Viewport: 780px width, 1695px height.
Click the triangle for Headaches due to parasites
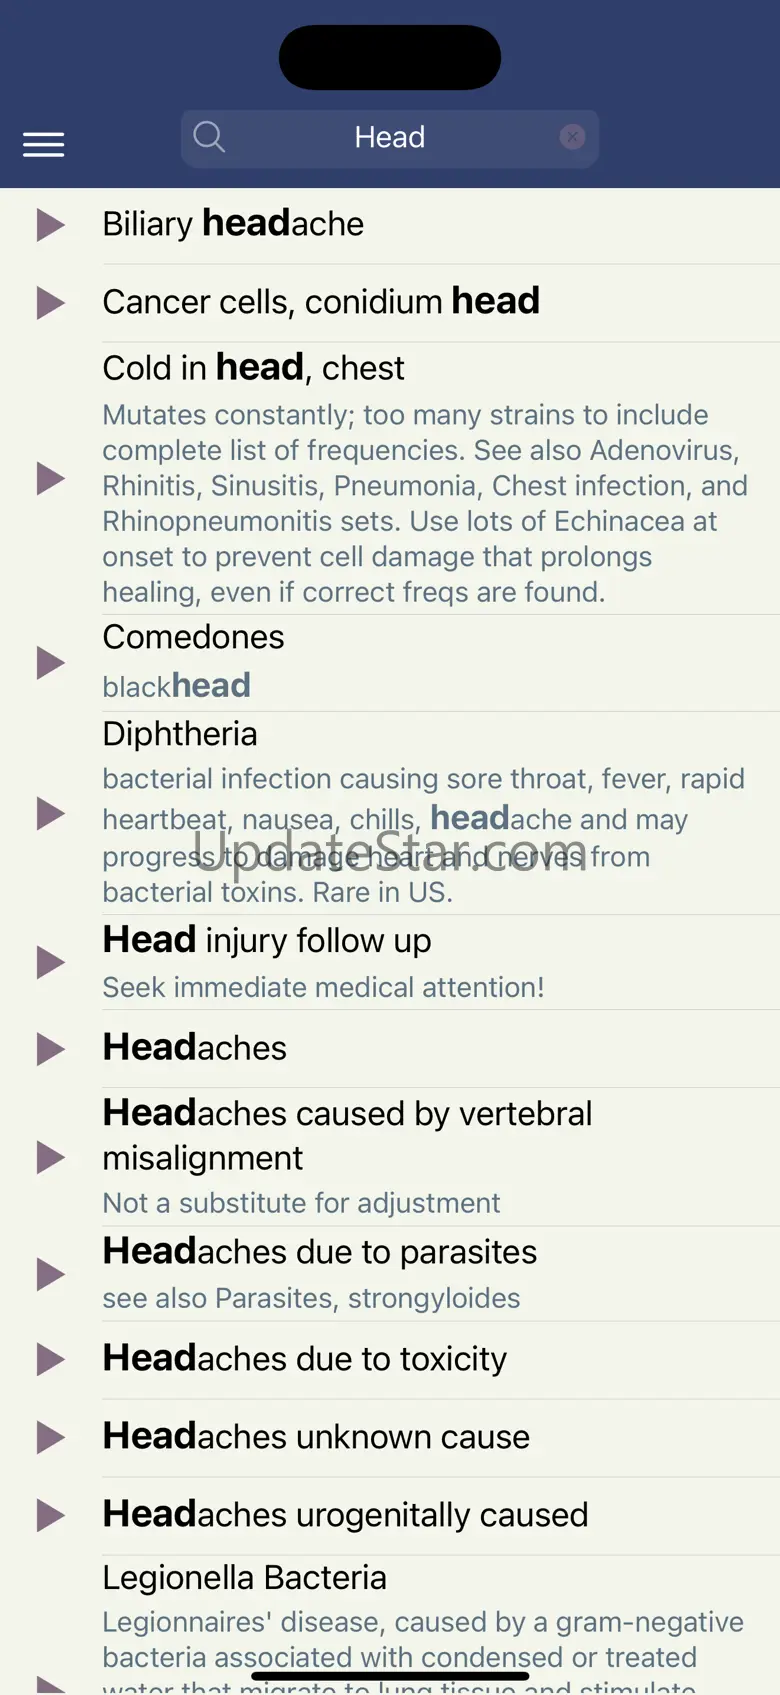(50, 1274)
